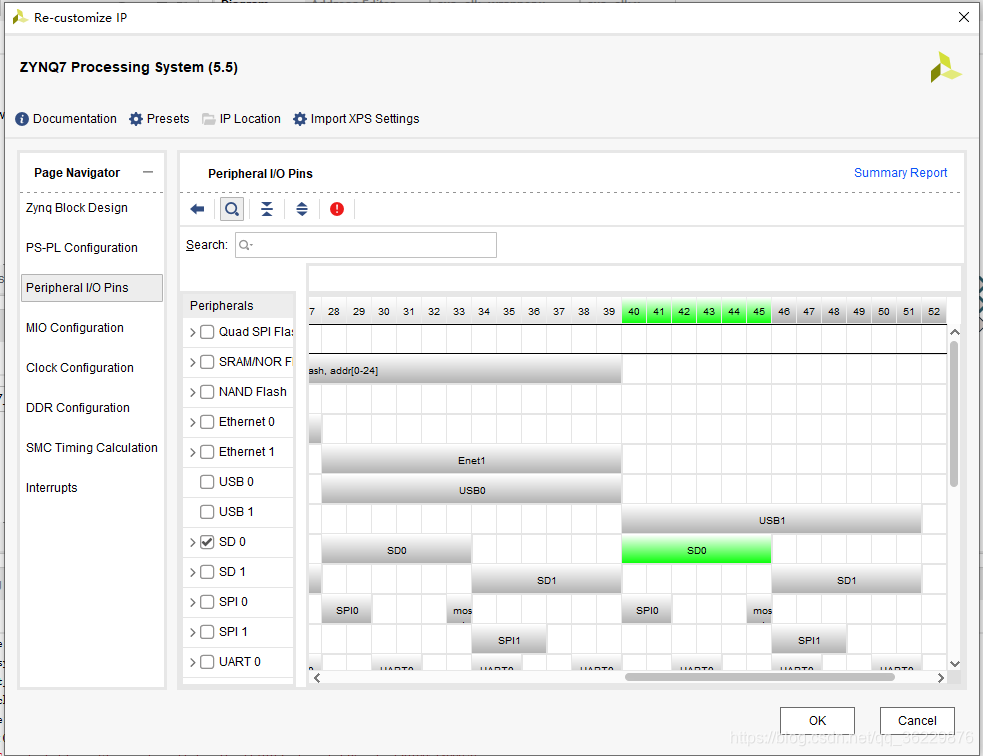Image resolution: width=983 pixels, height=756 pixels.
Task: Click the red error warning icon
Action: 337,209
